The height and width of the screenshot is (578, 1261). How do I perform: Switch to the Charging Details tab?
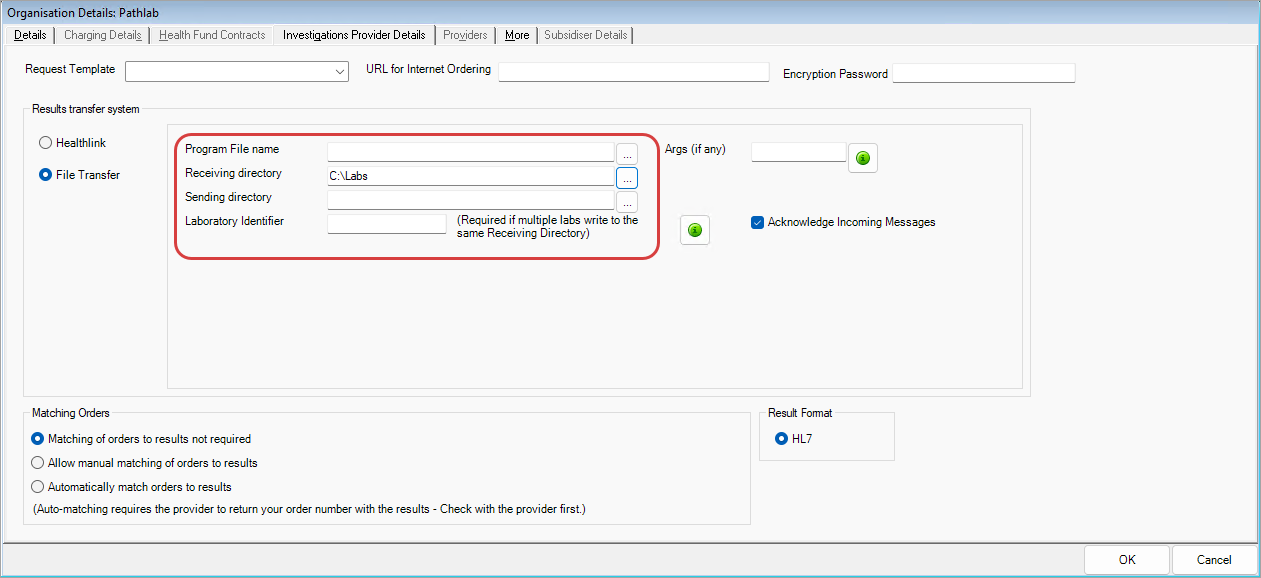(102, 35)
